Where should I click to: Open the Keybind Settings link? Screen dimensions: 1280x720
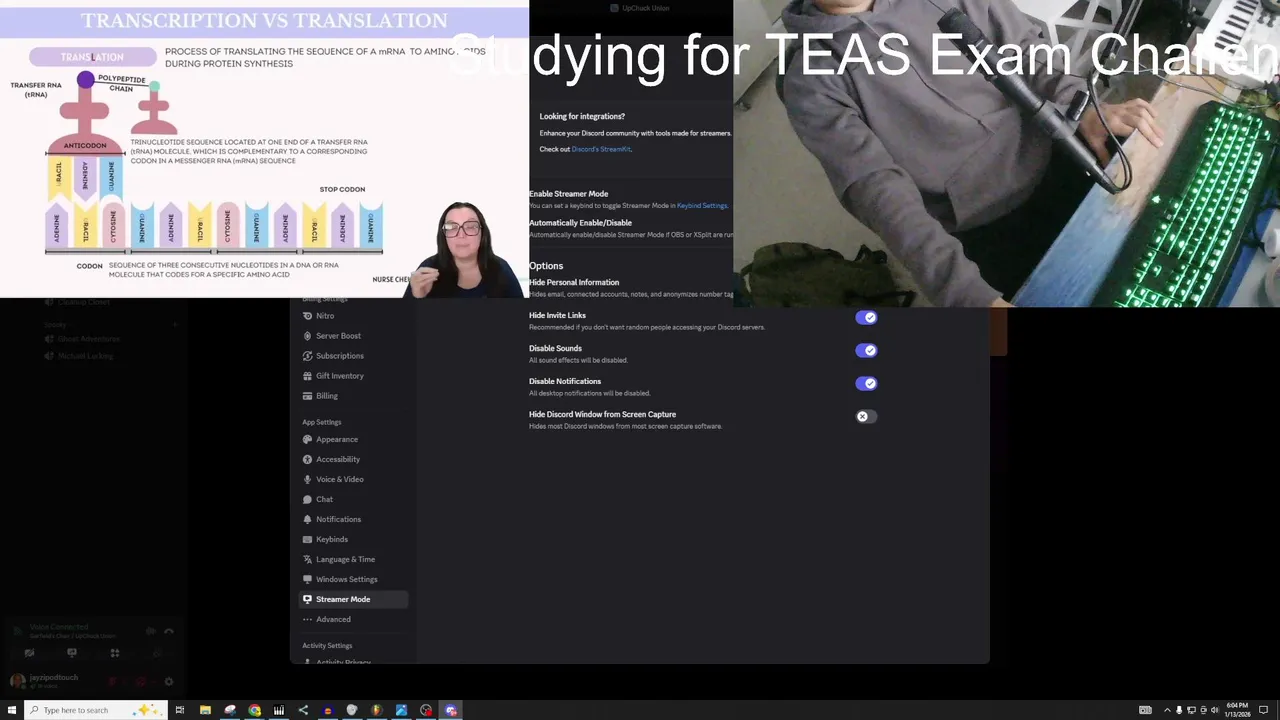tap(702, 206)
